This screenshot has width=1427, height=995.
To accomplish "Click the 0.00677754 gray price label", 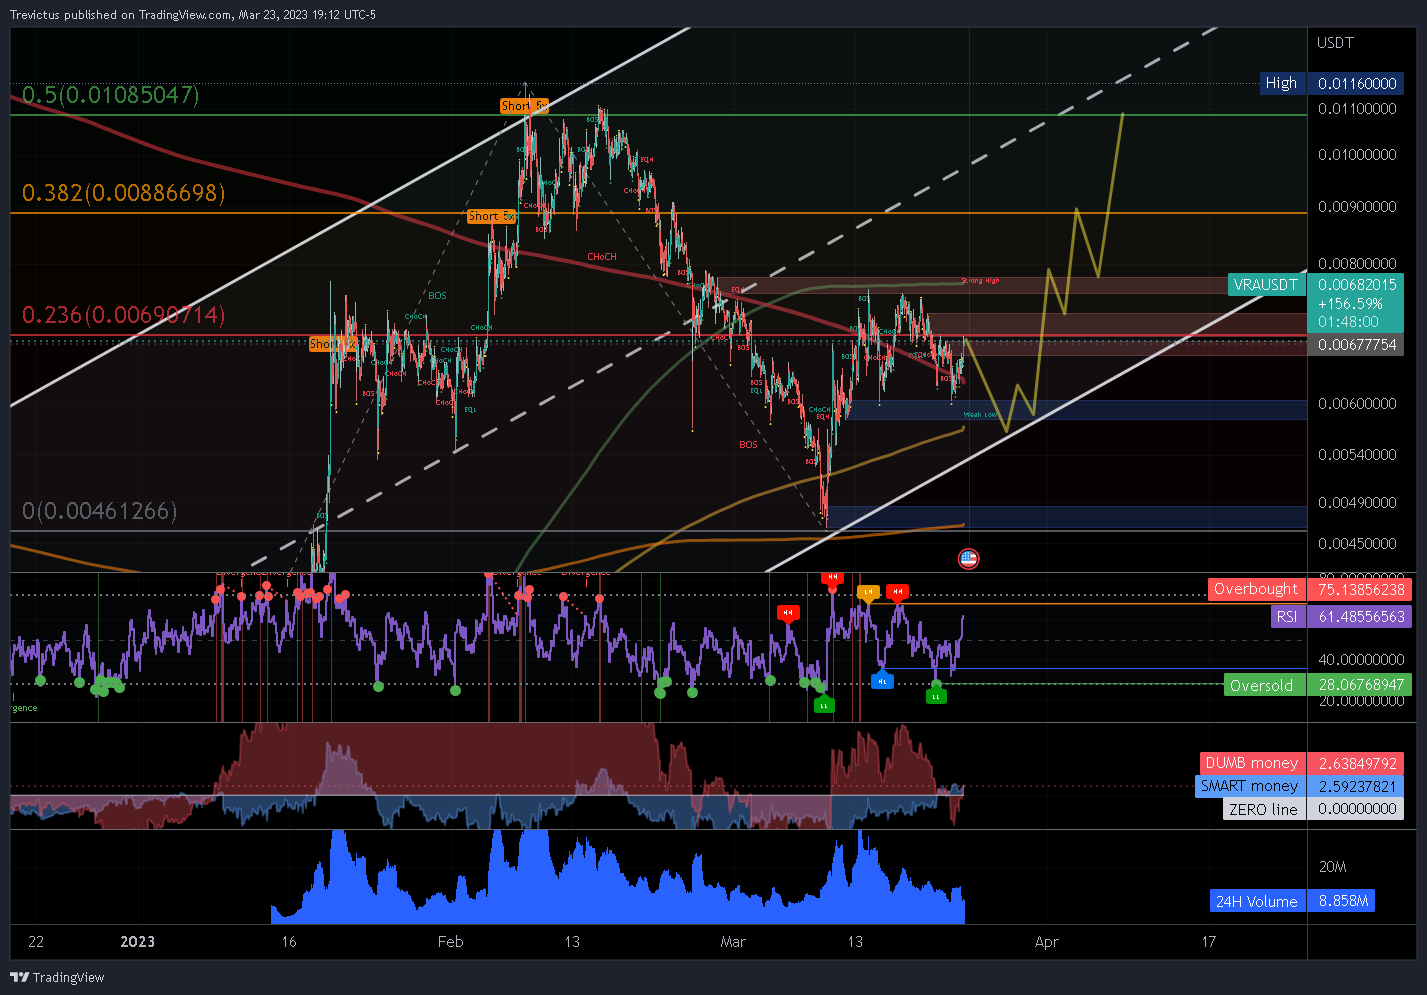I will point(1357,344).
